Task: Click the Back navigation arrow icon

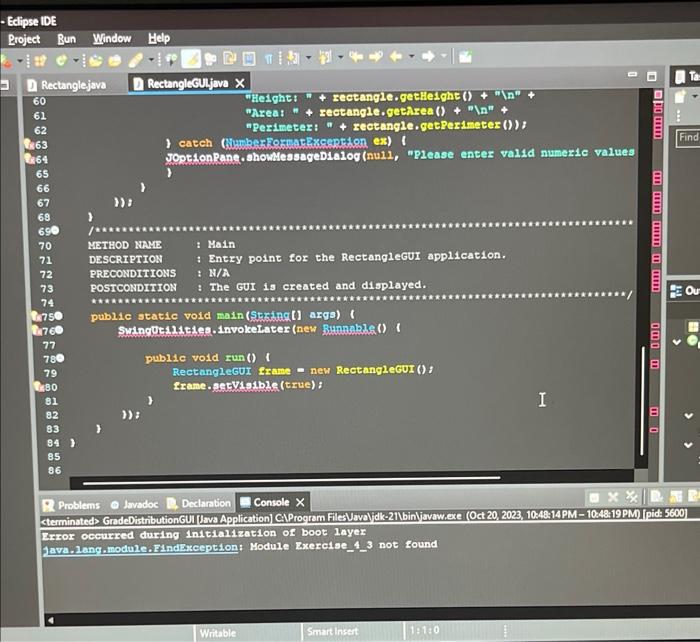Action: [x=396, y=56]
